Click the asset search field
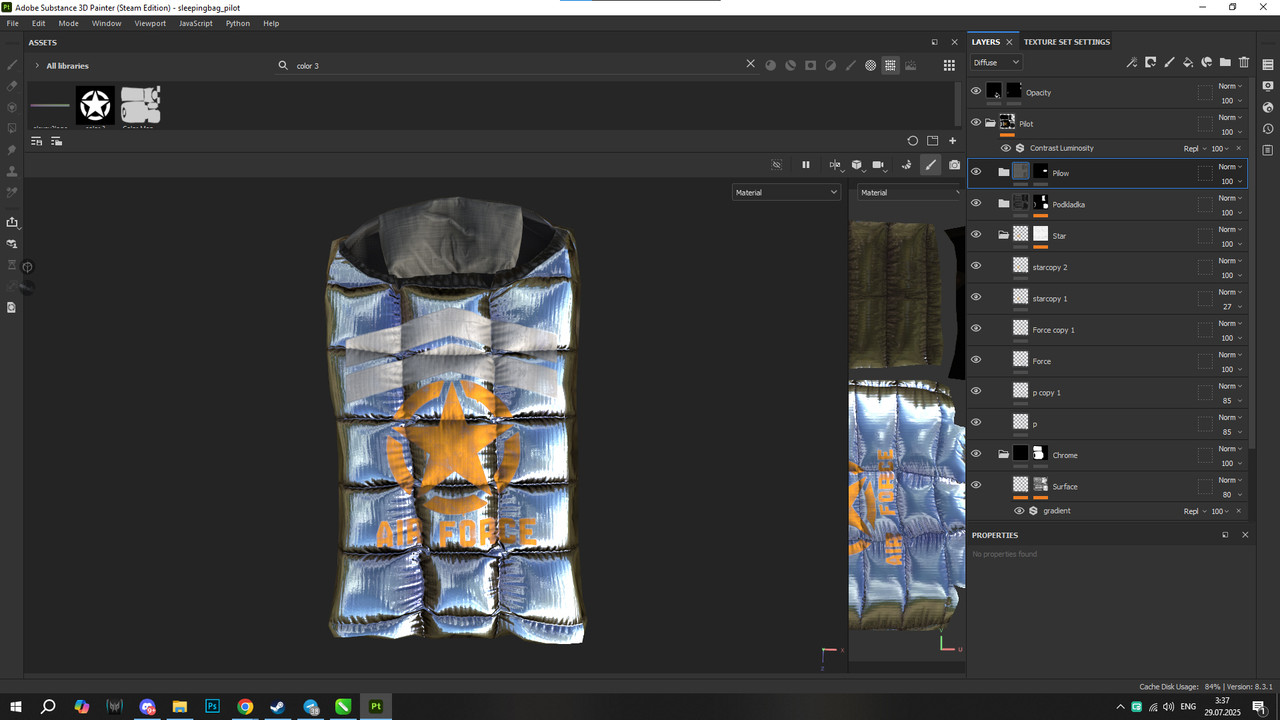The height and width of the screenshot is (720, 1280). coord(515,65)
